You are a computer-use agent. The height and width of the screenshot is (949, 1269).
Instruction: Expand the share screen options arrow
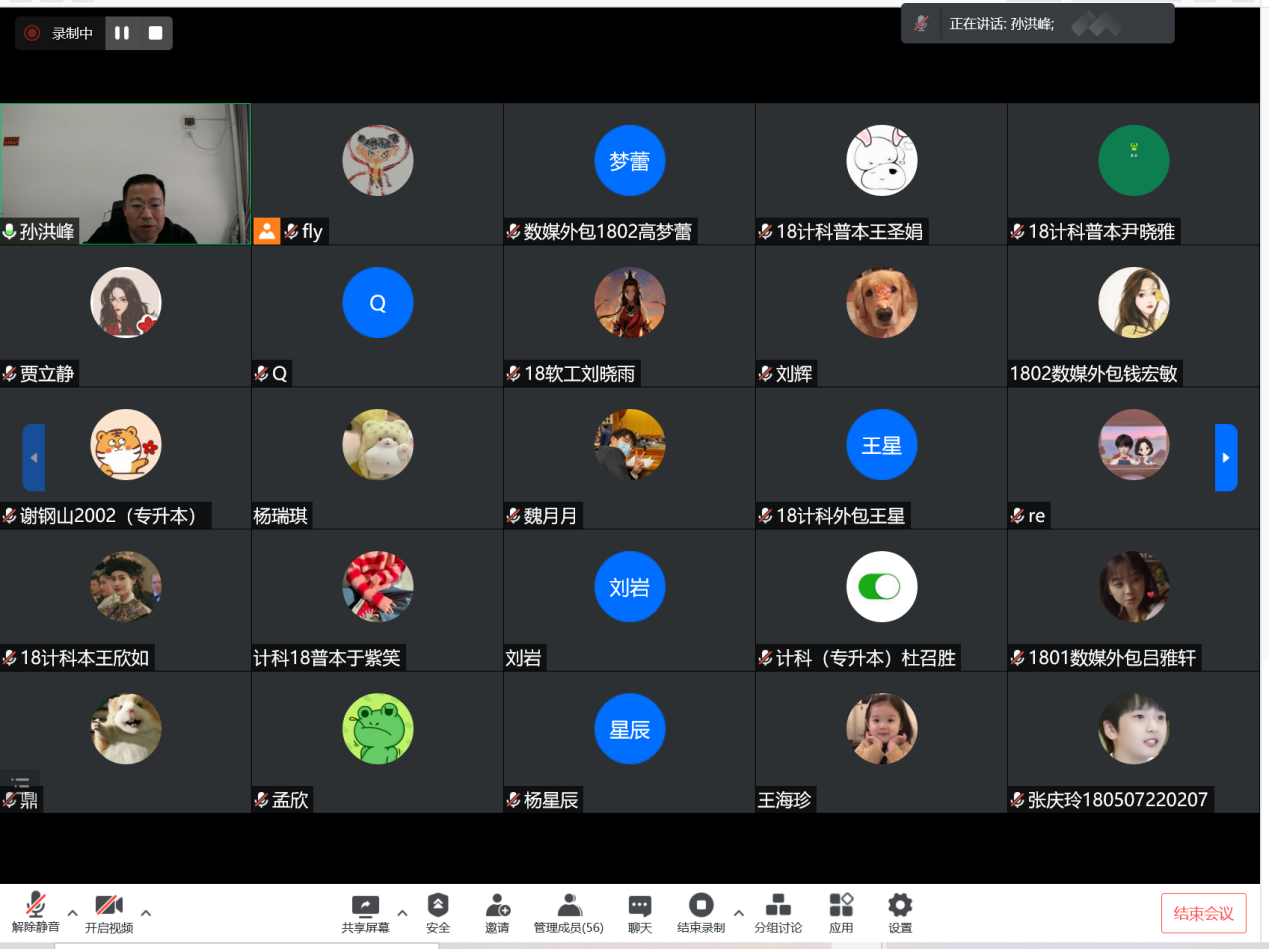click(x=402, y=912)
